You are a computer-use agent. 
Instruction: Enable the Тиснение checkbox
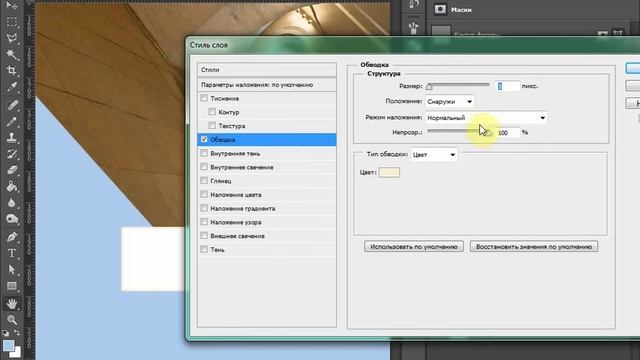(204, 98)
